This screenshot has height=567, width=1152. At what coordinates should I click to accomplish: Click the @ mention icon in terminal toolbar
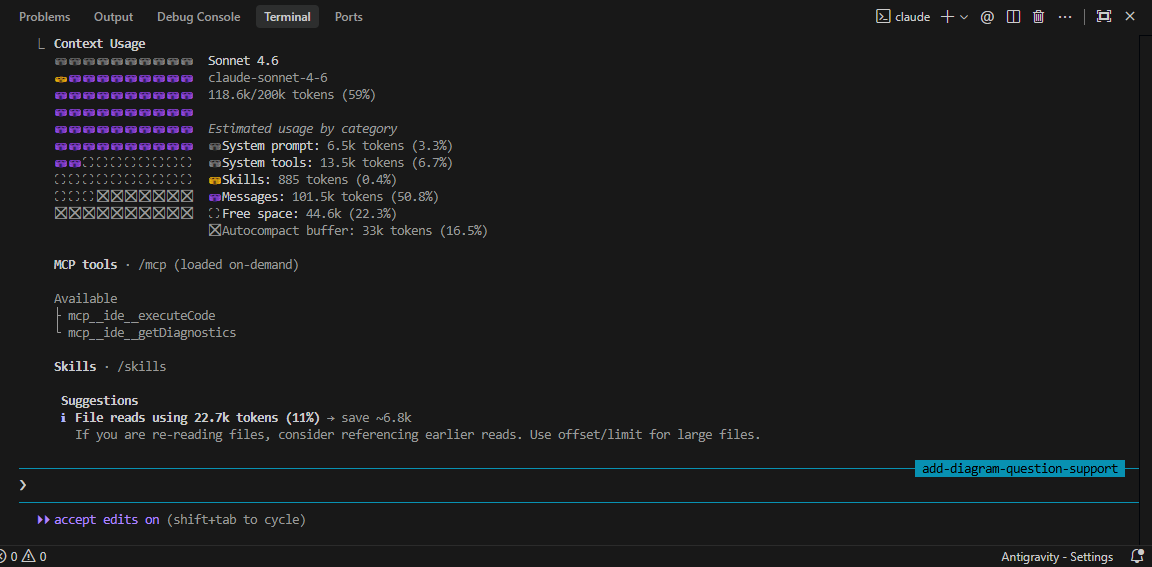[x=987, y=17]
